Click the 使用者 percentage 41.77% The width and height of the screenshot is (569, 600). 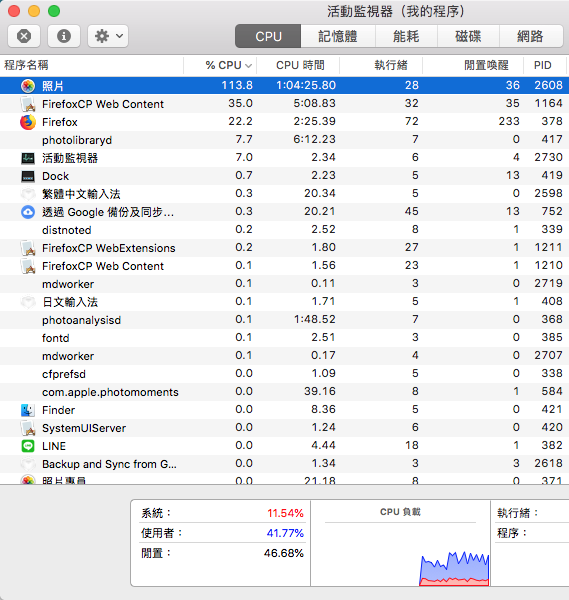(x=285, y=533)
